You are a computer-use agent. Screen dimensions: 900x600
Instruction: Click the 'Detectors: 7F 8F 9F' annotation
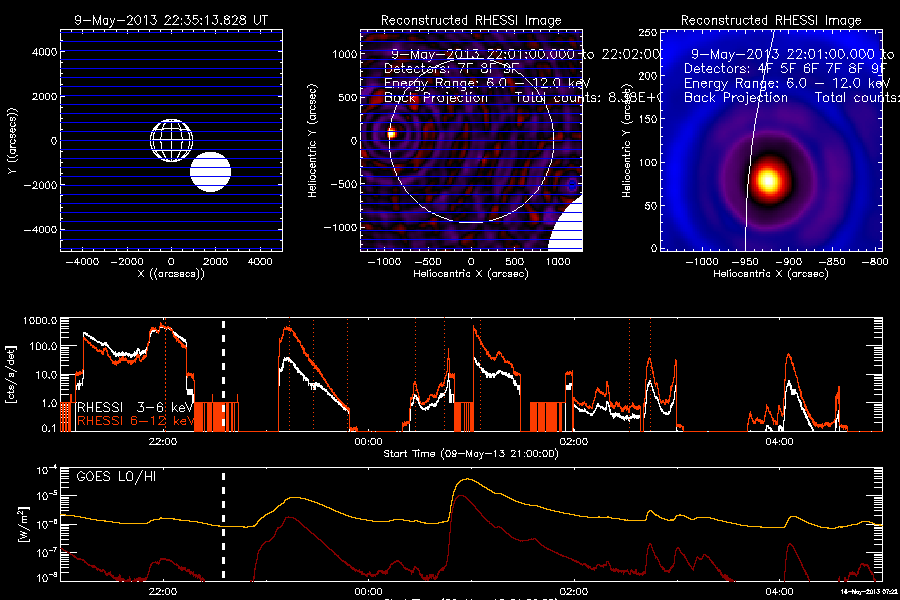click(451, 68)
